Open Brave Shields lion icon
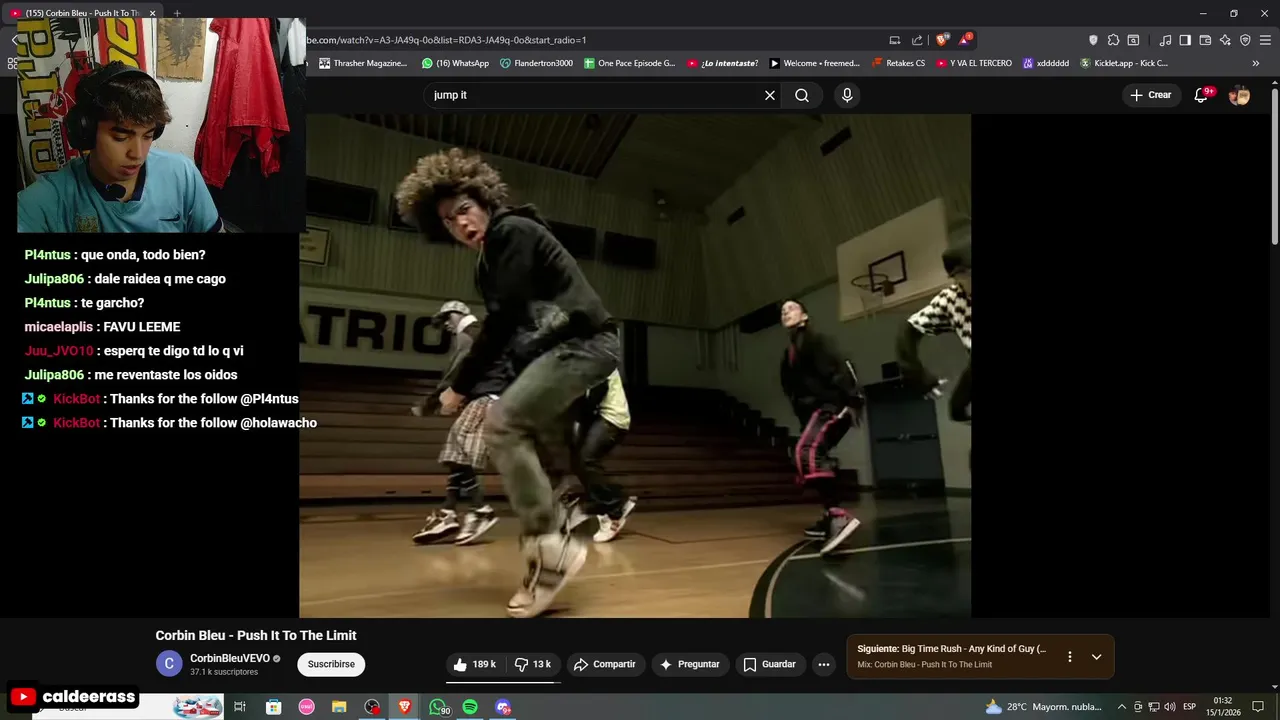 point(942,40)
